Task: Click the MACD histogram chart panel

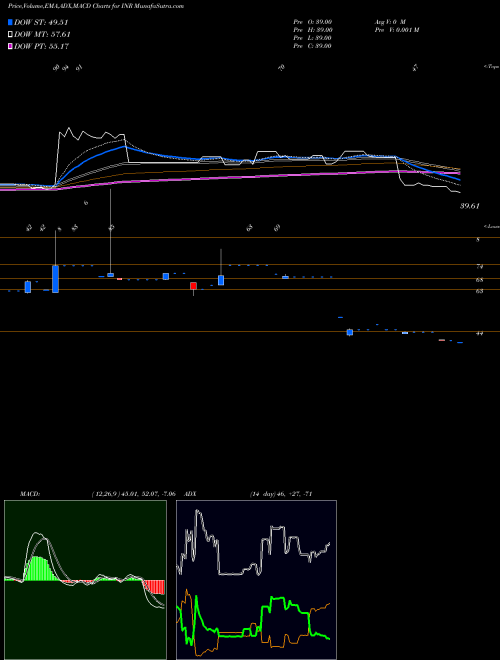Action: click(85, 580)
